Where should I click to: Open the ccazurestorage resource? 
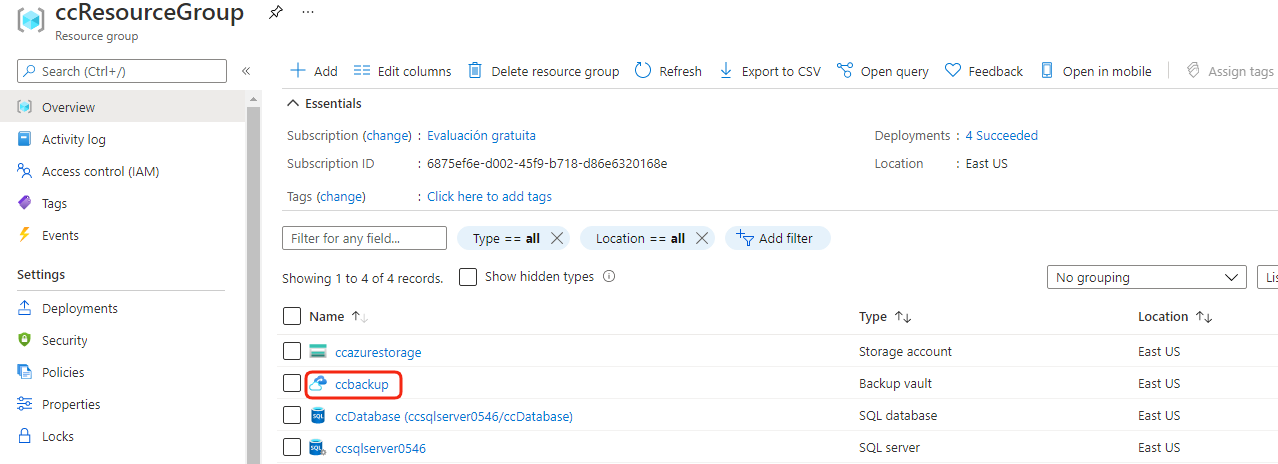tap(378, 352)
